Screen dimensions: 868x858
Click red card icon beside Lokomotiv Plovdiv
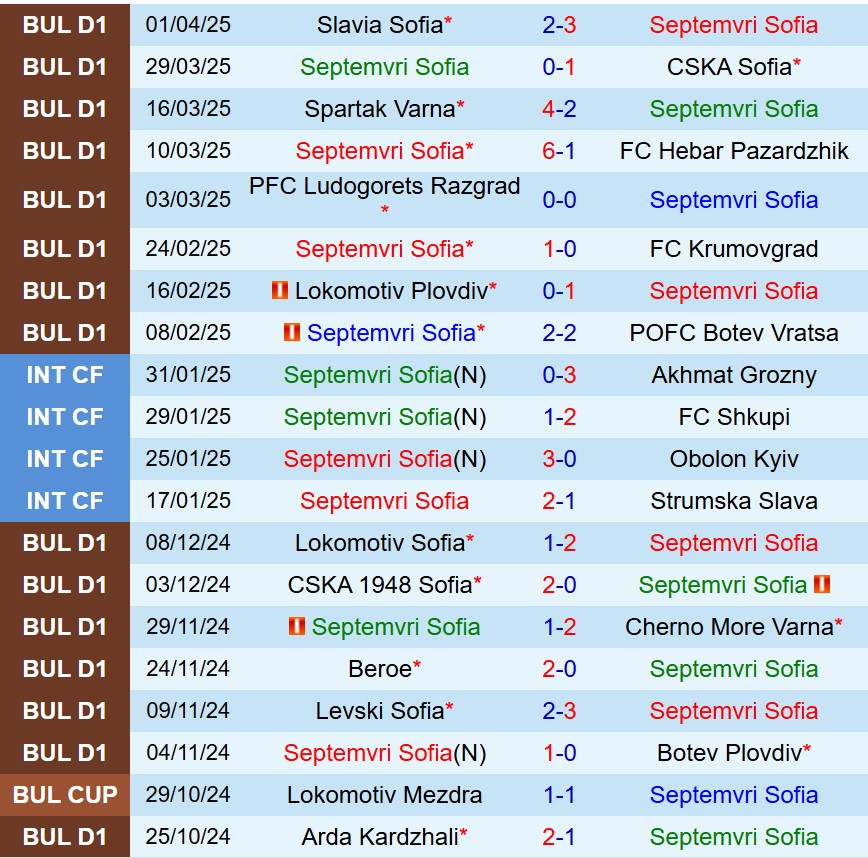point(280,291)
